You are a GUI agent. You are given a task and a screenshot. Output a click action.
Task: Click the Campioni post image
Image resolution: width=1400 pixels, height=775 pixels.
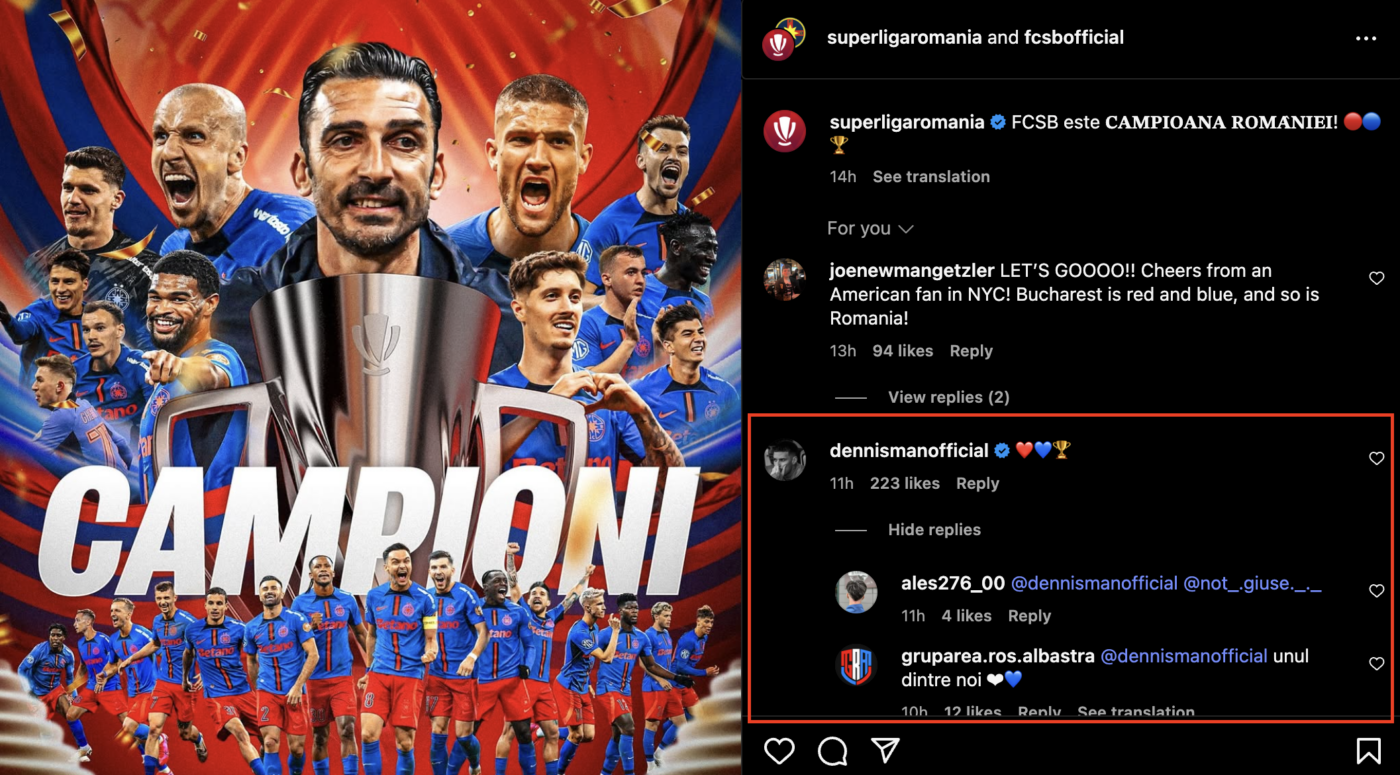pos(371,387)
